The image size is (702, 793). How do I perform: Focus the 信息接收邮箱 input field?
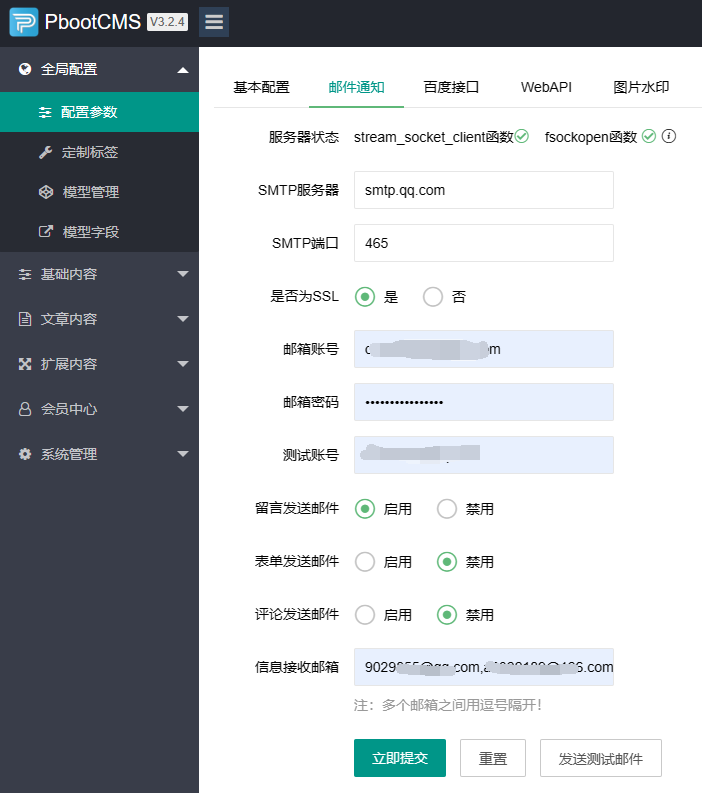coord(484,667)
